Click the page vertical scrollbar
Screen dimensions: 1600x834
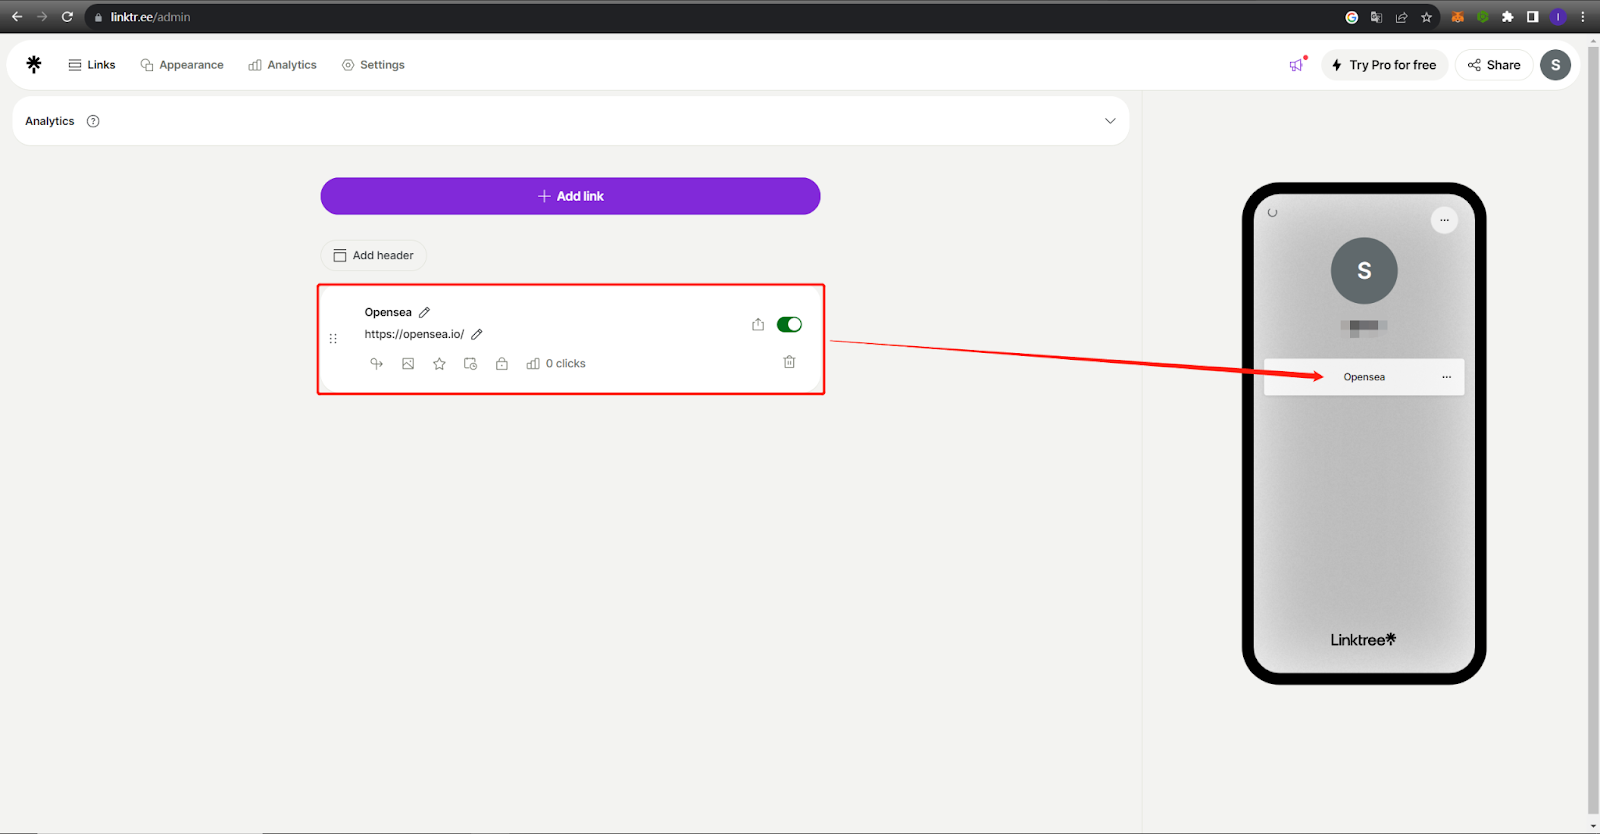1593,430
